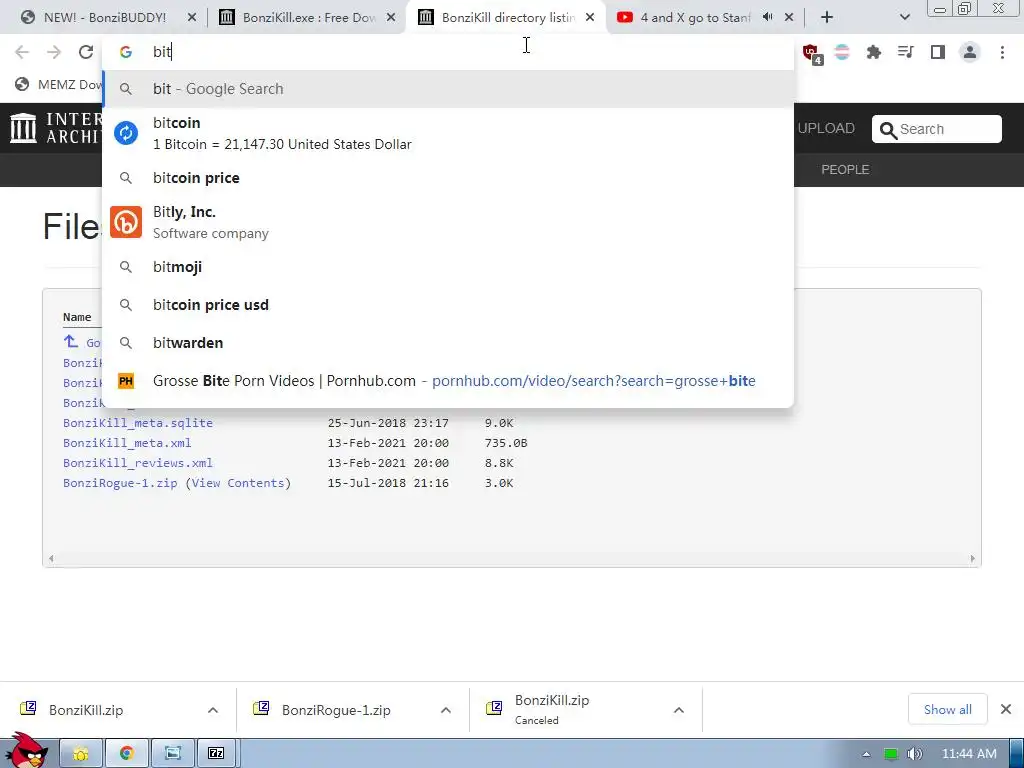Close the downloads bar
1024x768 pixels.
coord(1006,709)
